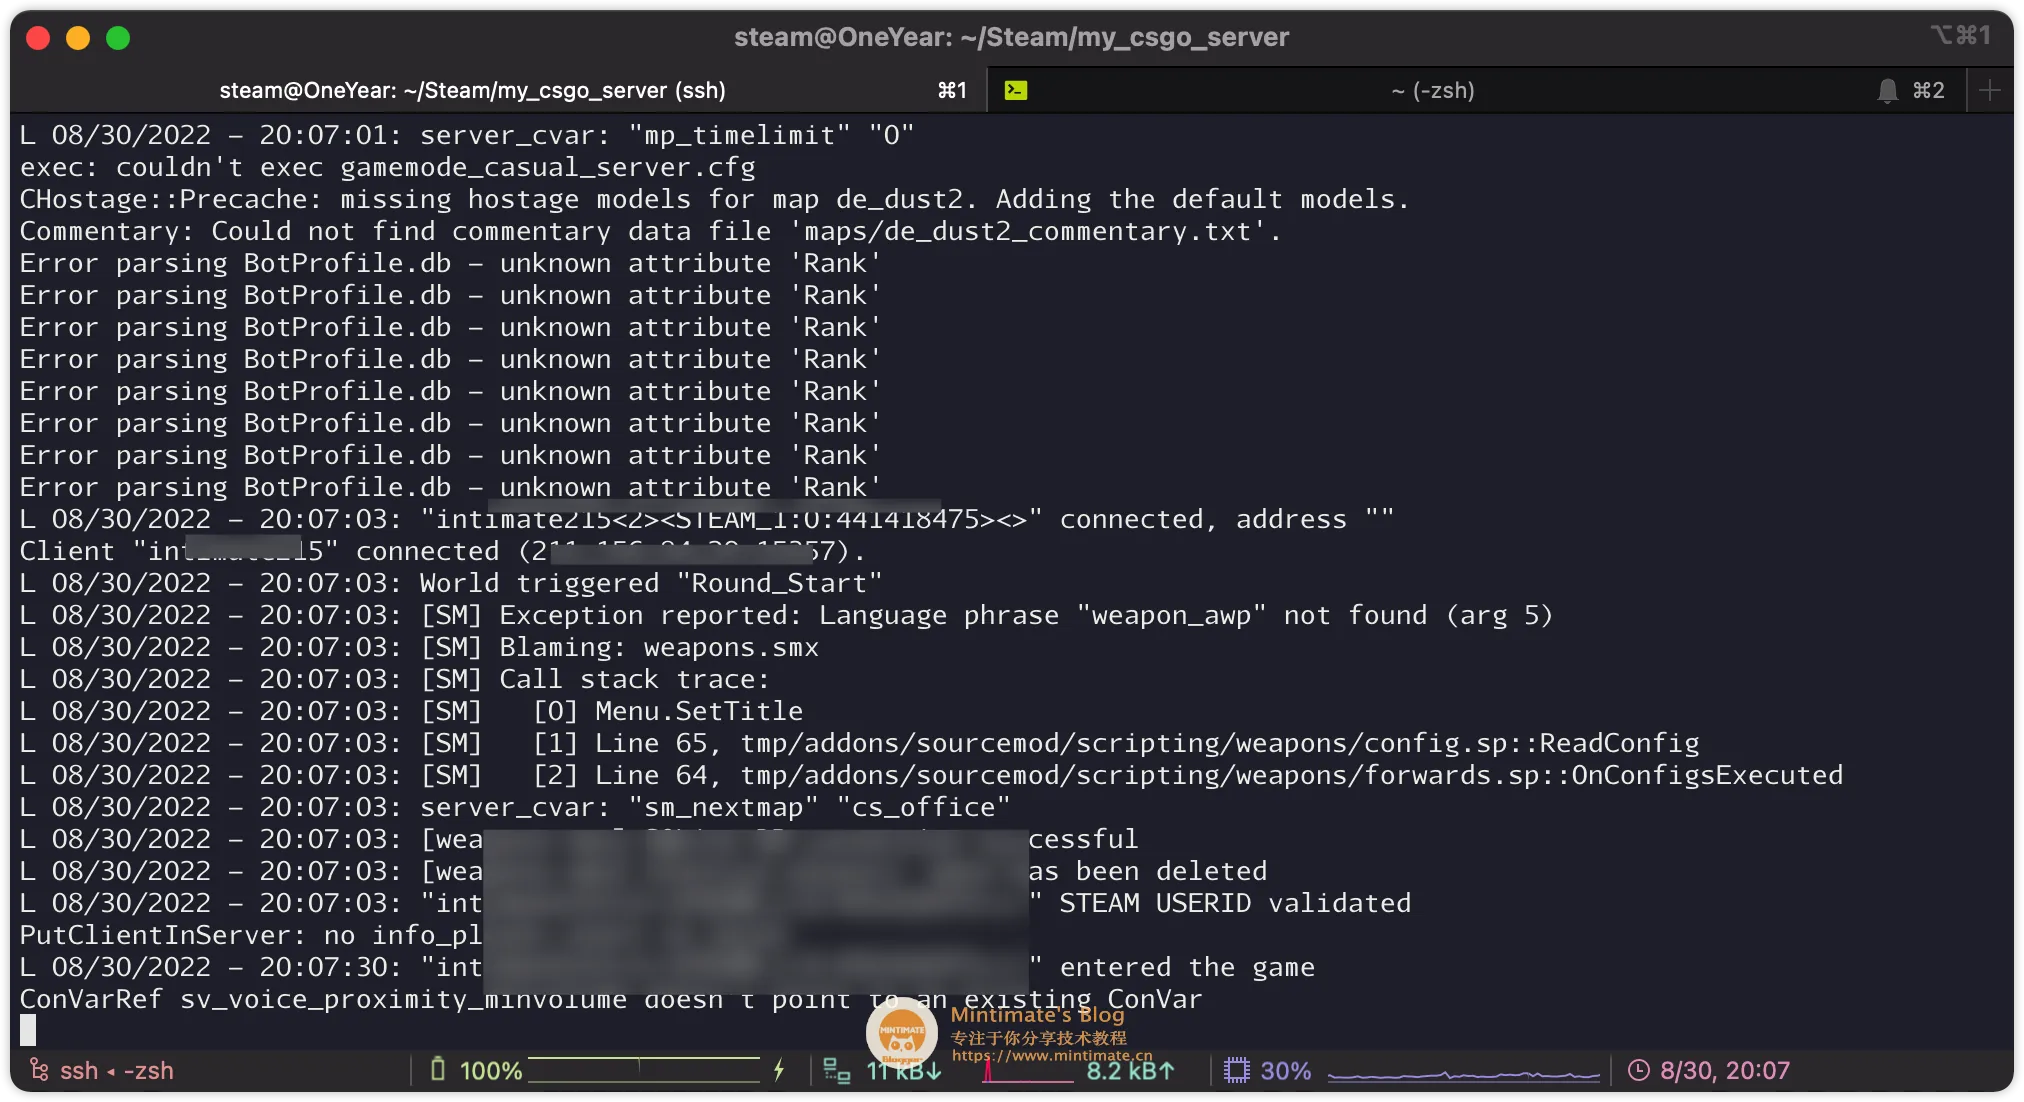2024x1102 pixels.
Task: Click the 8.2 kB upload rate indicator
Action: [1130, 1070]
